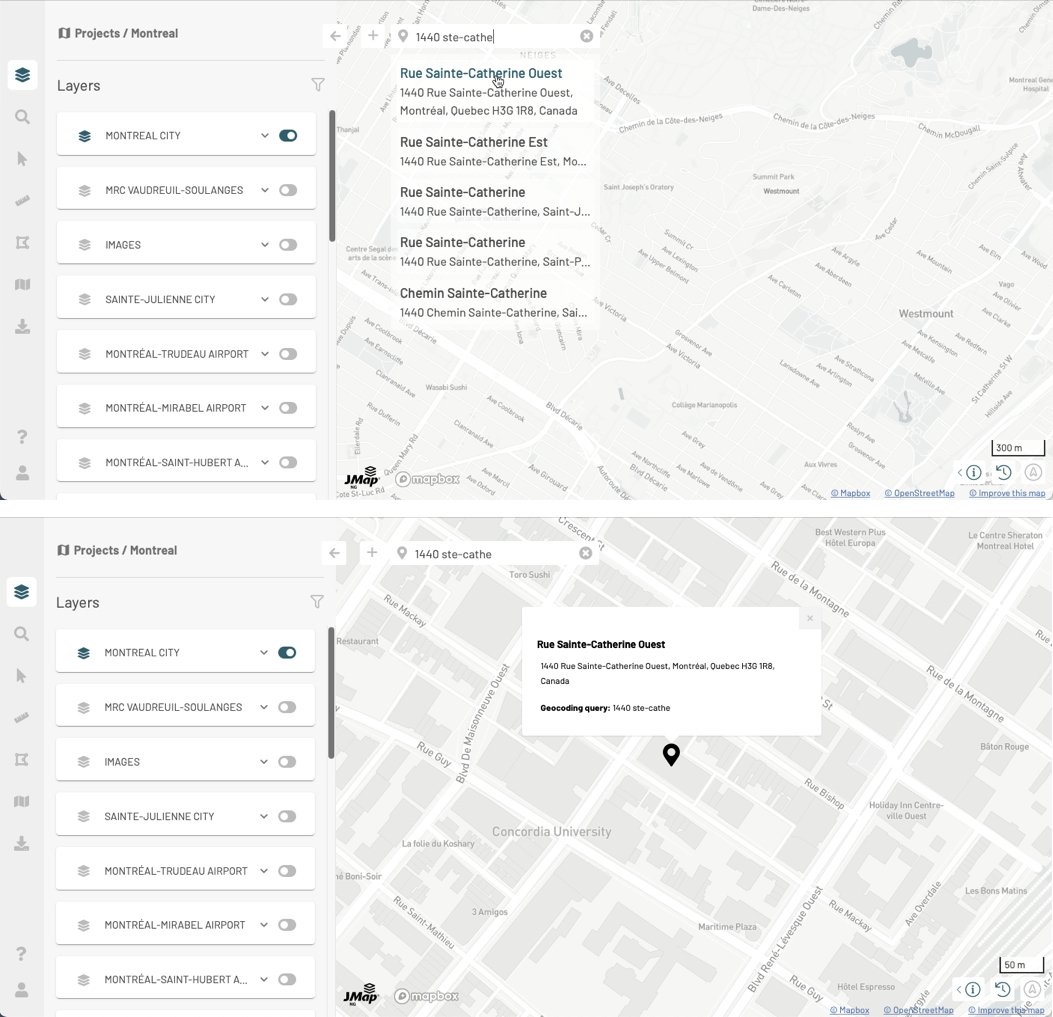Viewport: 1053px width, 1017px height.
Task: Open the Improve this map link near 50 m scale
Action: (1005, 1010)
